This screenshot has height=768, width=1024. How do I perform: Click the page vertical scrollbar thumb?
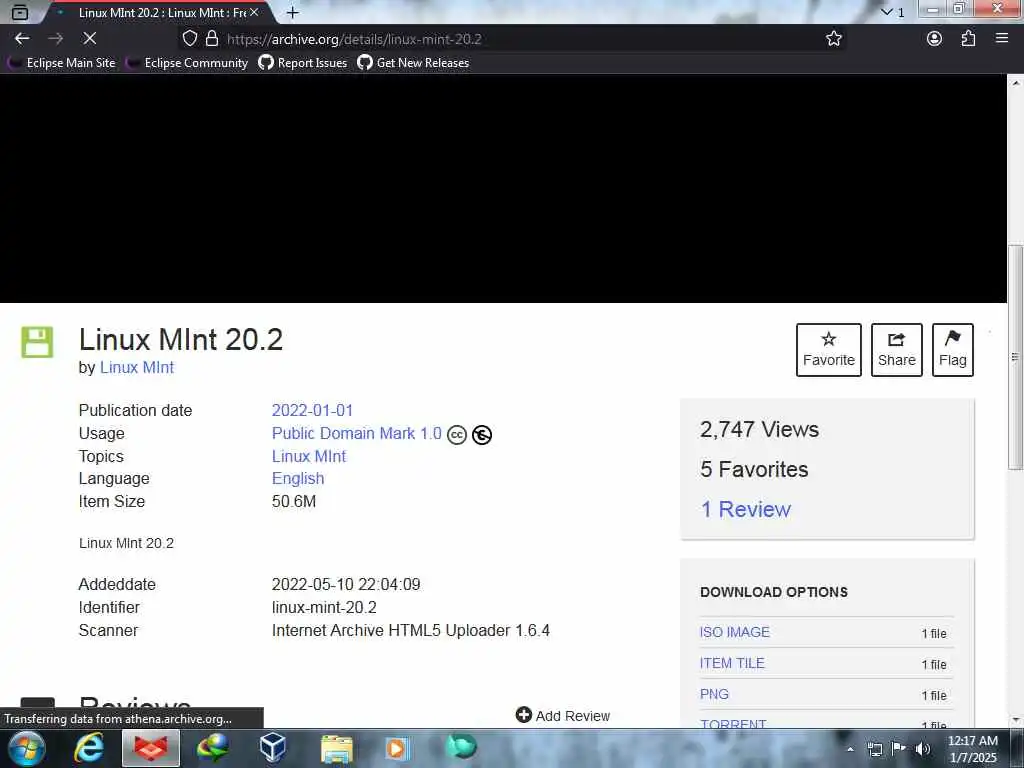tap(1014, 356)
